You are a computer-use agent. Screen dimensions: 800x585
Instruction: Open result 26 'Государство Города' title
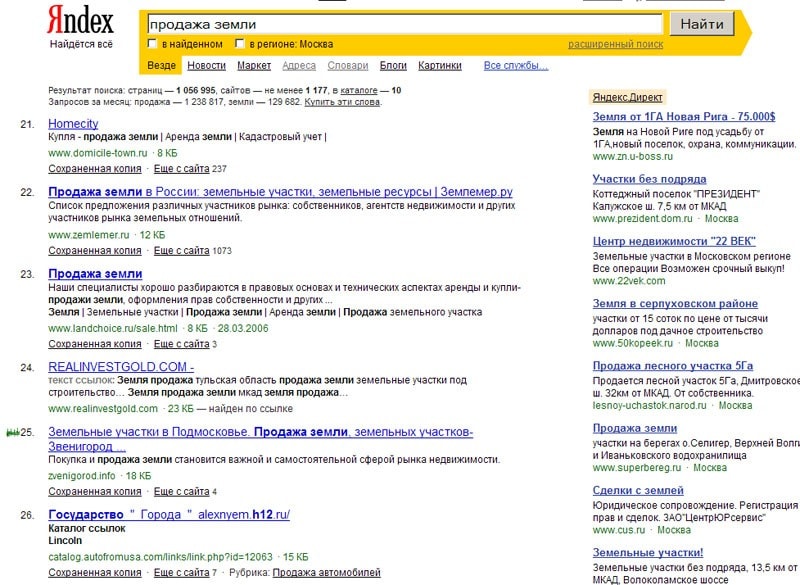click(169, 515)
